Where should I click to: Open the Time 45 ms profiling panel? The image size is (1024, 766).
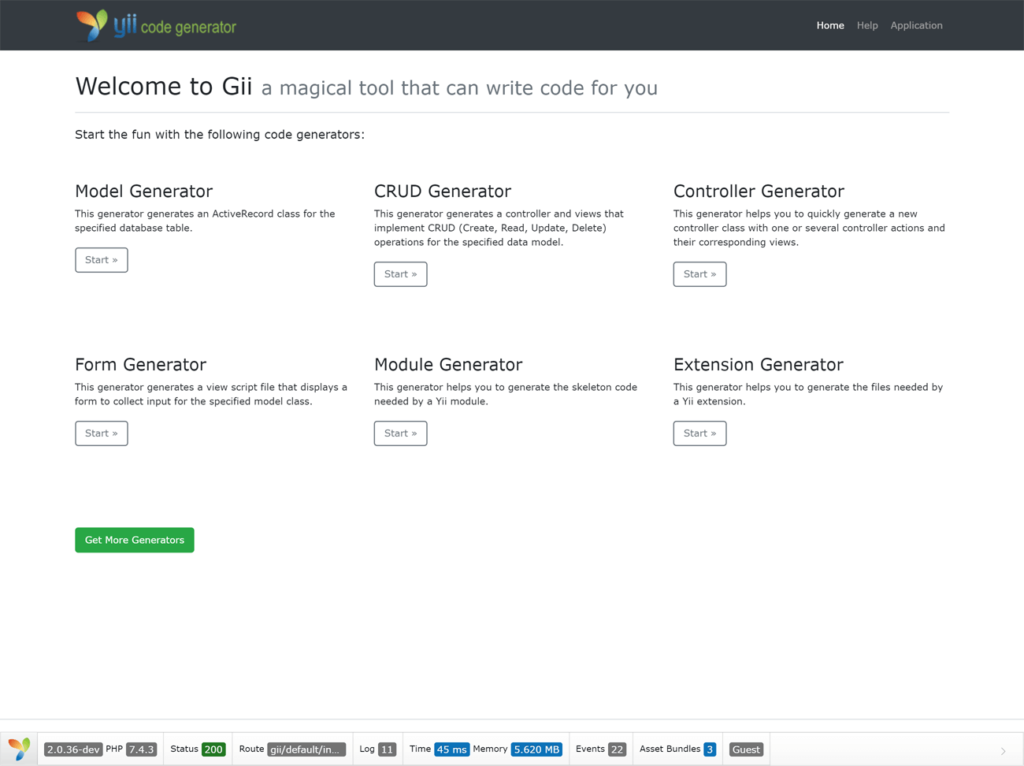pyautogui.click(x=439, y=749)
